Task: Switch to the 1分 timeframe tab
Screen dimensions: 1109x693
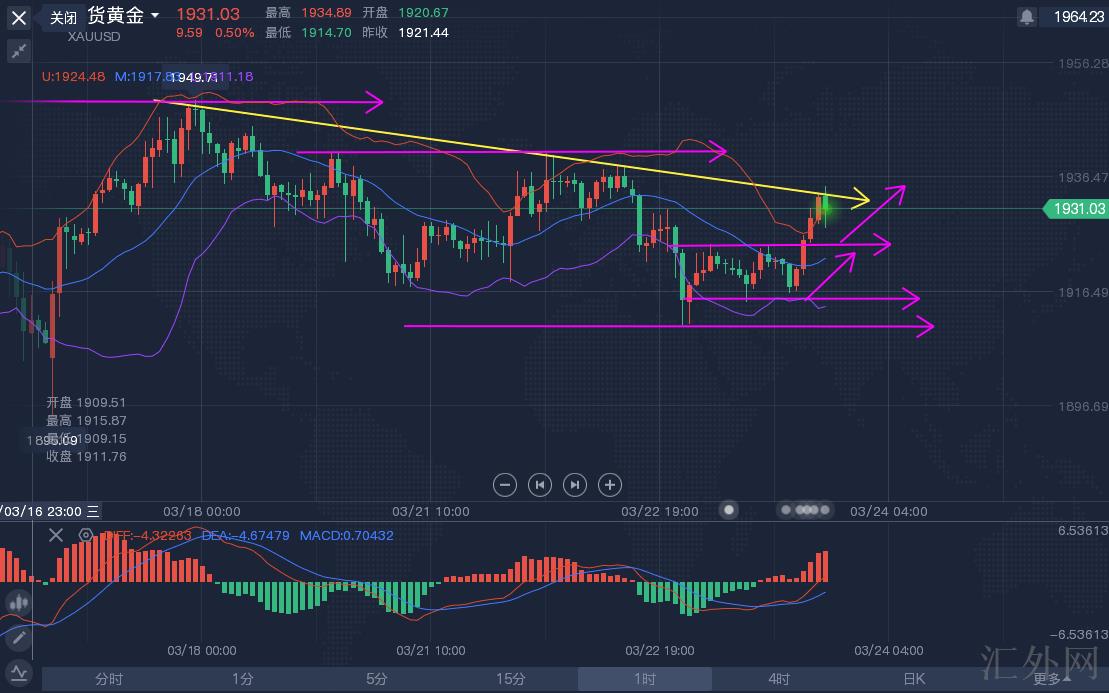Action: pos(243,679)
